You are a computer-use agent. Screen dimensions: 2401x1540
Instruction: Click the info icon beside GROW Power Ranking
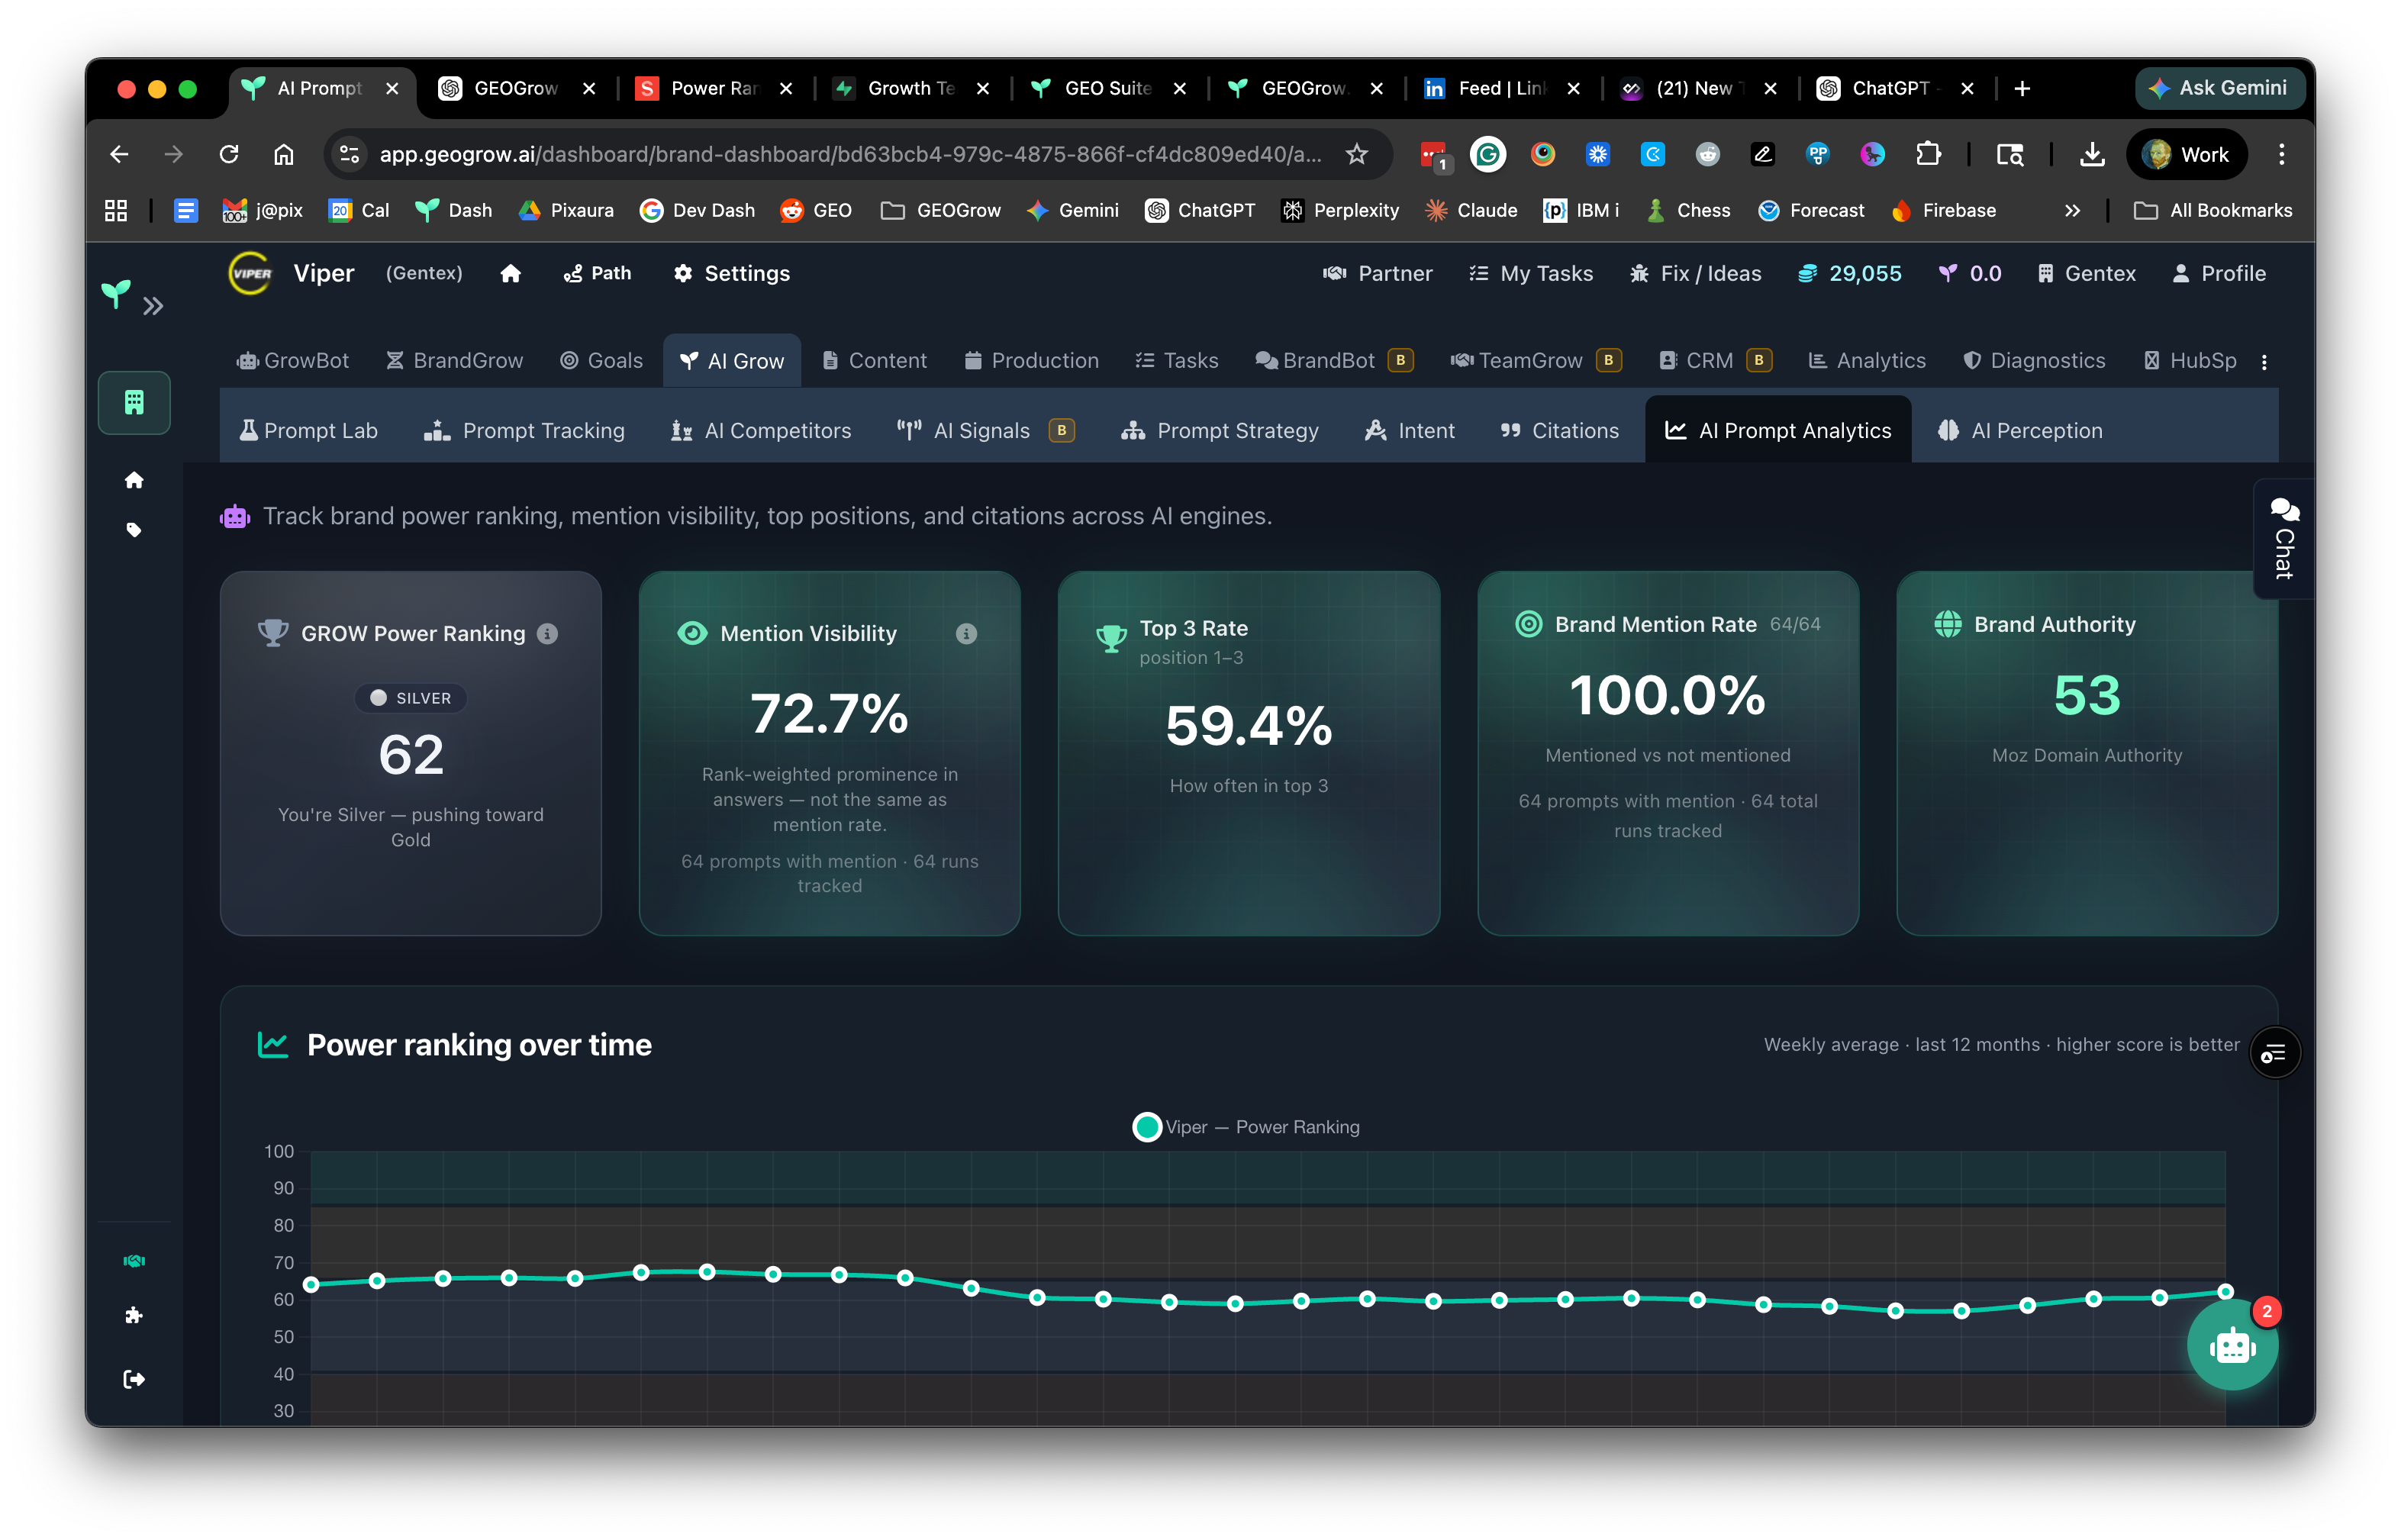[x=547, y=633]
